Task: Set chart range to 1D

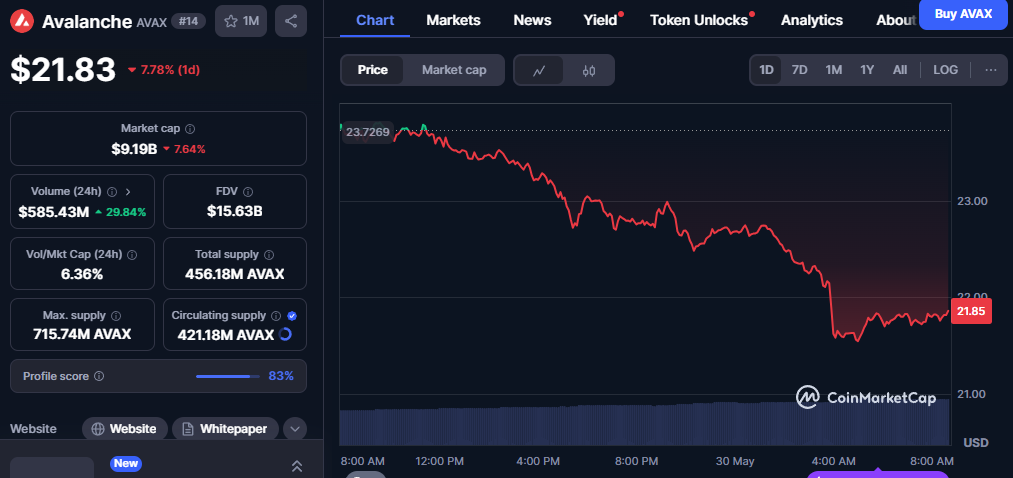Action: [766, 70]
